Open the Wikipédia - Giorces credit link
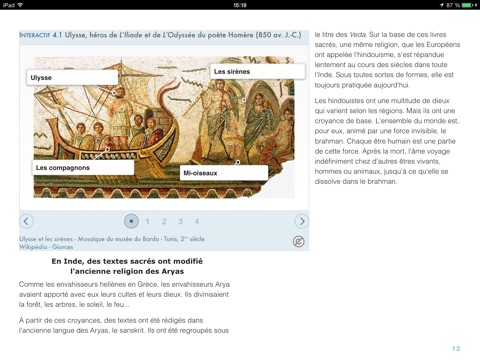The height and width of the screenshot is (360, 480). pos(46,247)
